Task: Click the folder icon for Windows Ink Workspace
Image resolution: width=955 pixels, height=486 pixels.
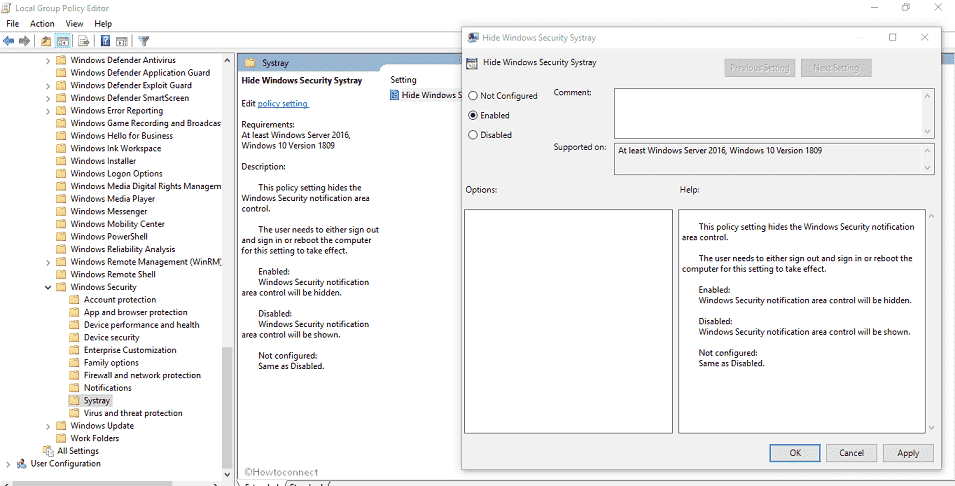Action: pyautogui.click(x=61, y=148)
